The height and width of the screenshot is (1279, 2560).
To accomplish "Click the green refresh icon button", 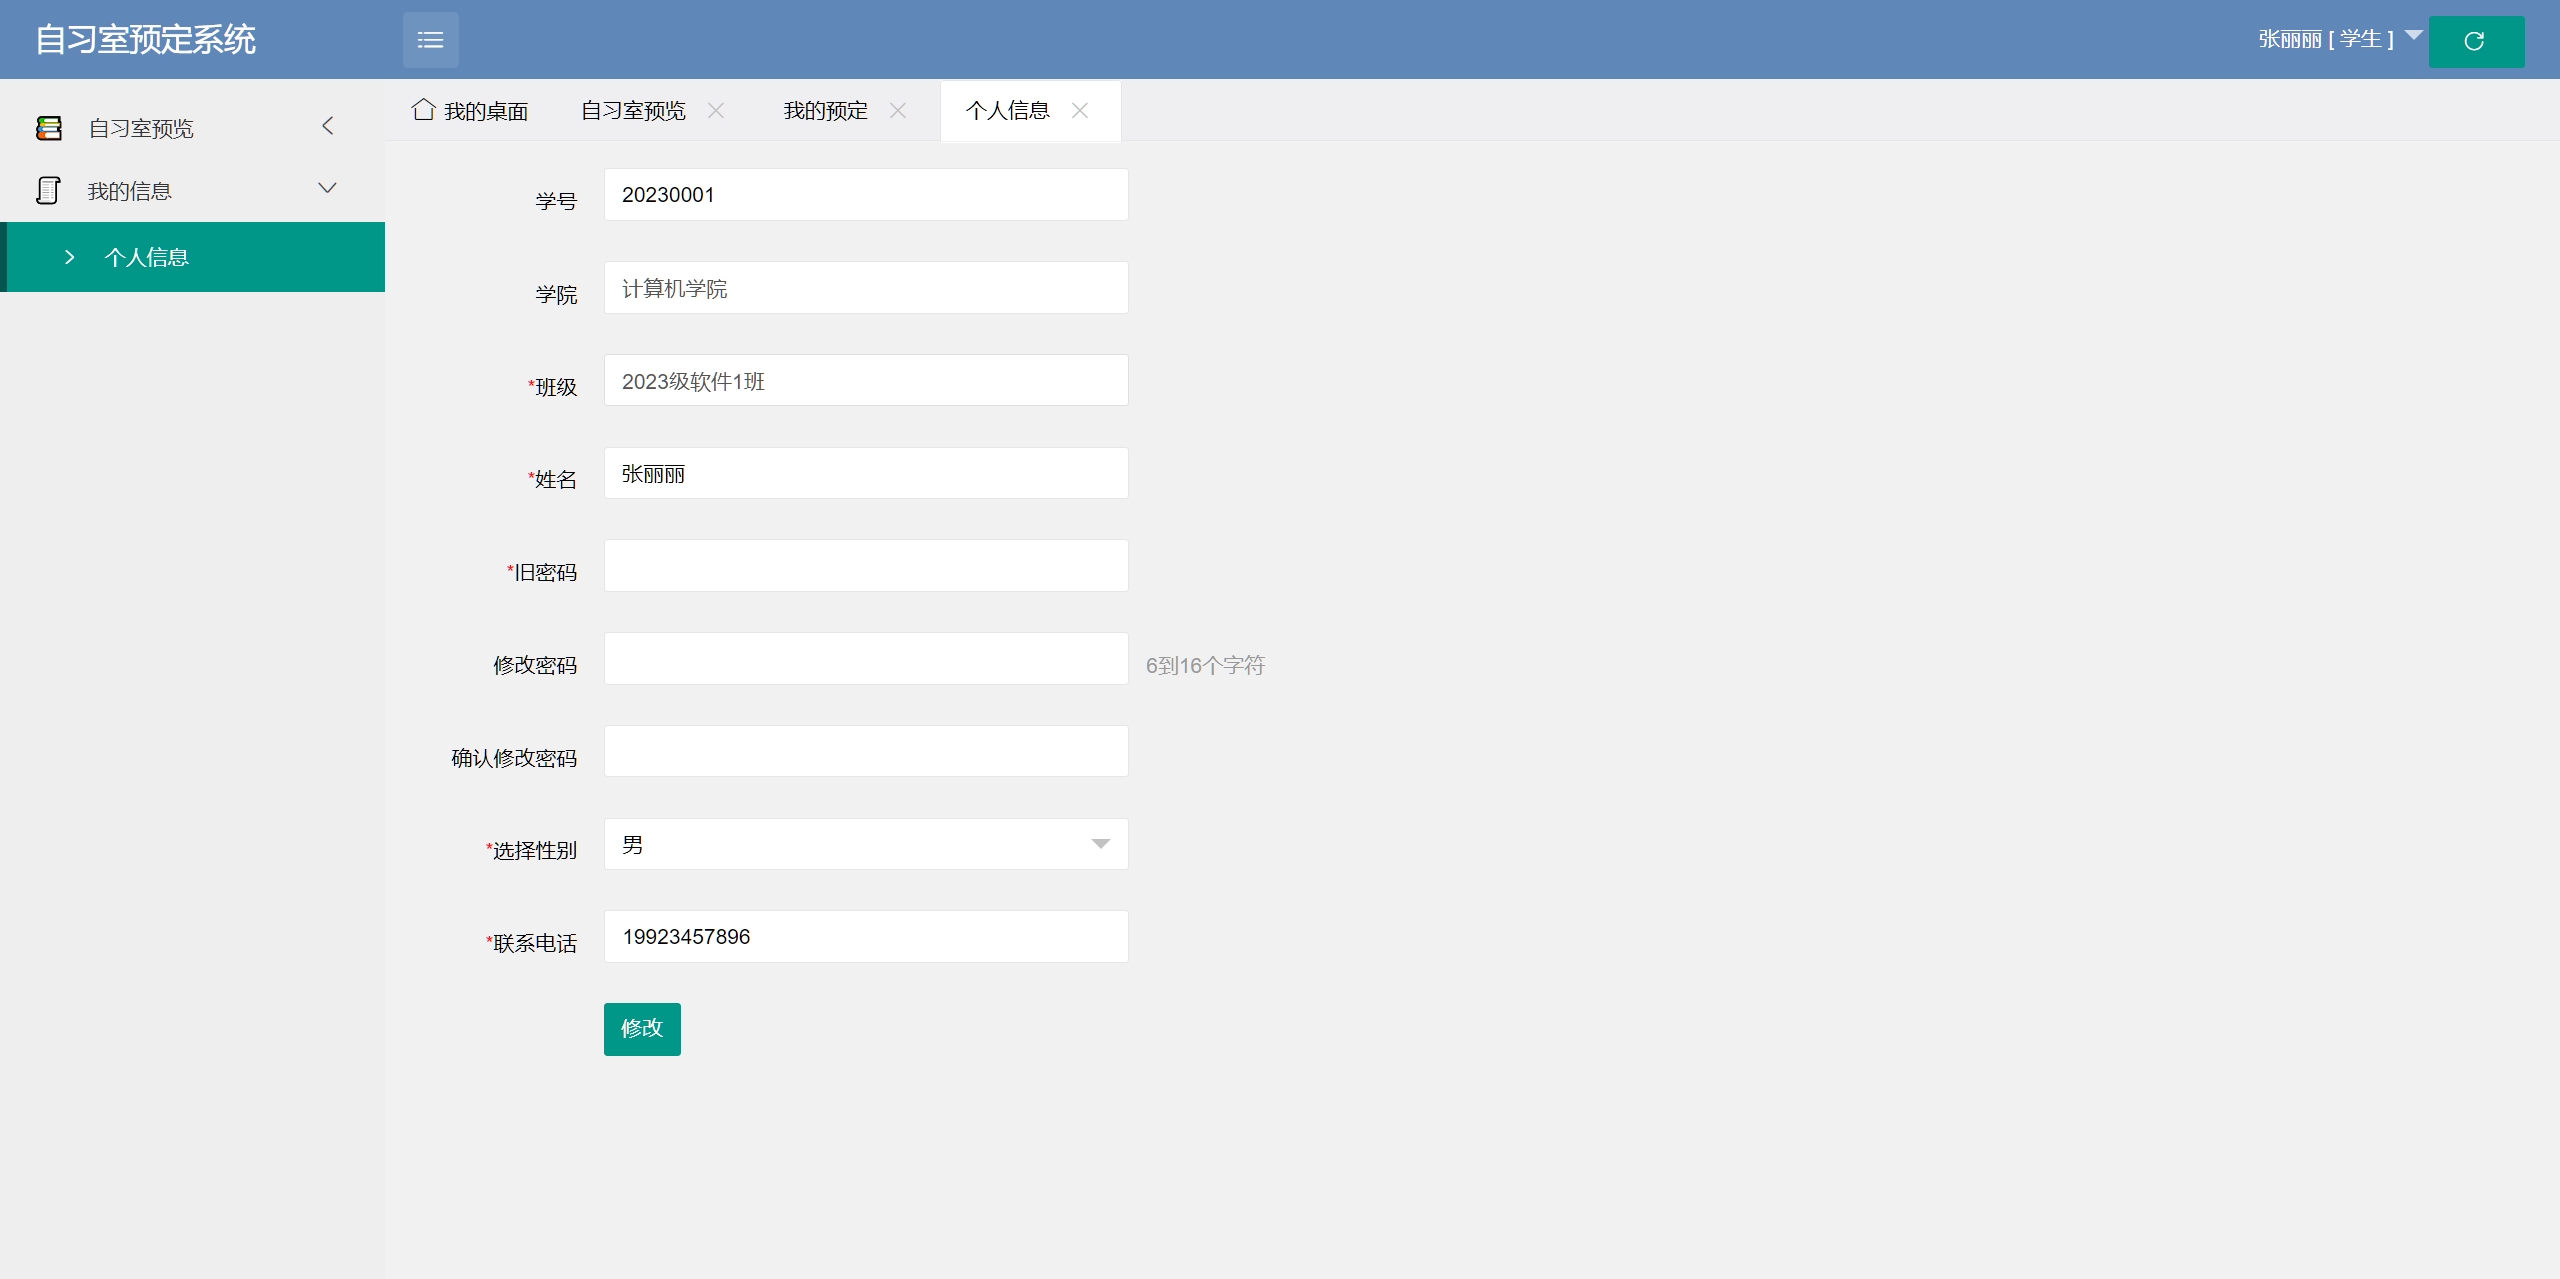I will tap(2476, 41).
